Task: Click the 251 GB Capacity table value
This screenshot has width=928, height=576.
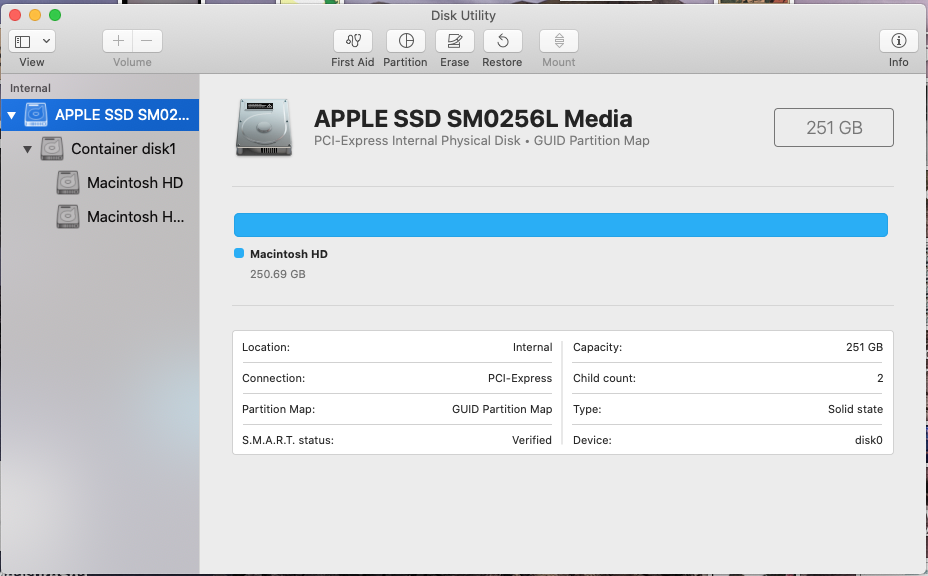Action: [x=864, y=347]
